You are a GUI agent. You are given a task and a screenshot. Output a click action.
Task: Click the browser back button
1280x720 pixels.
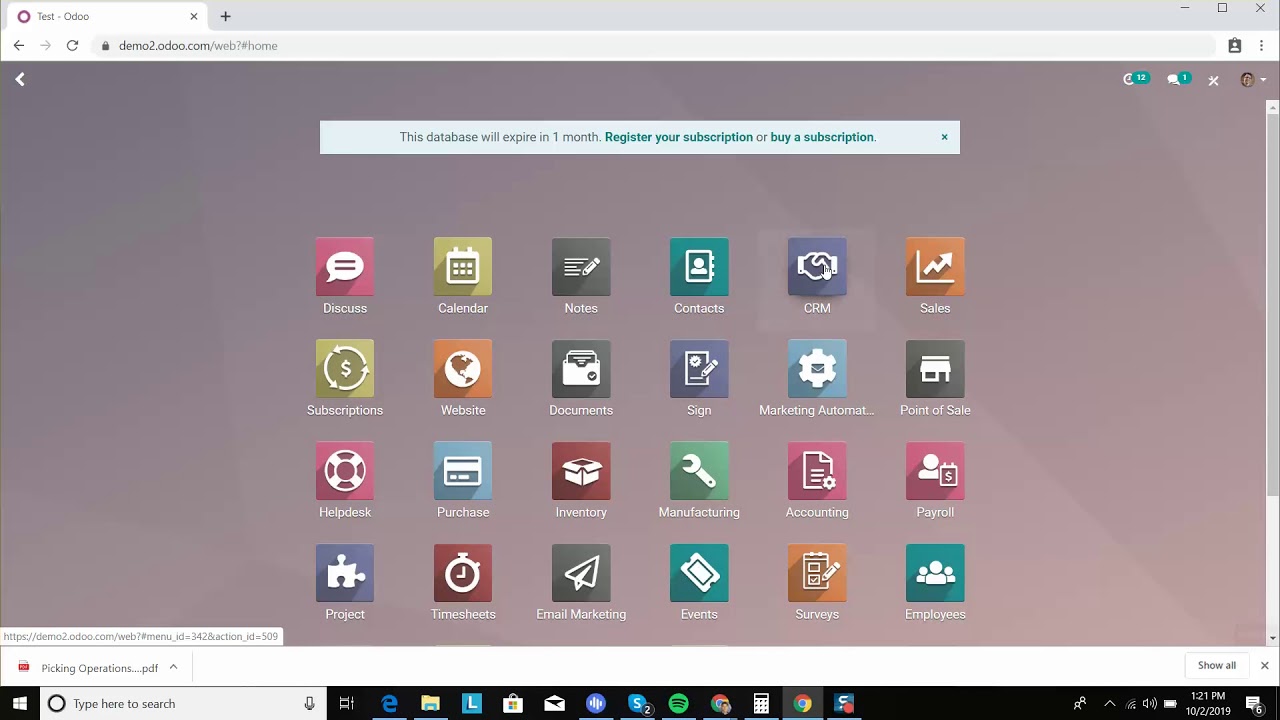19,45
